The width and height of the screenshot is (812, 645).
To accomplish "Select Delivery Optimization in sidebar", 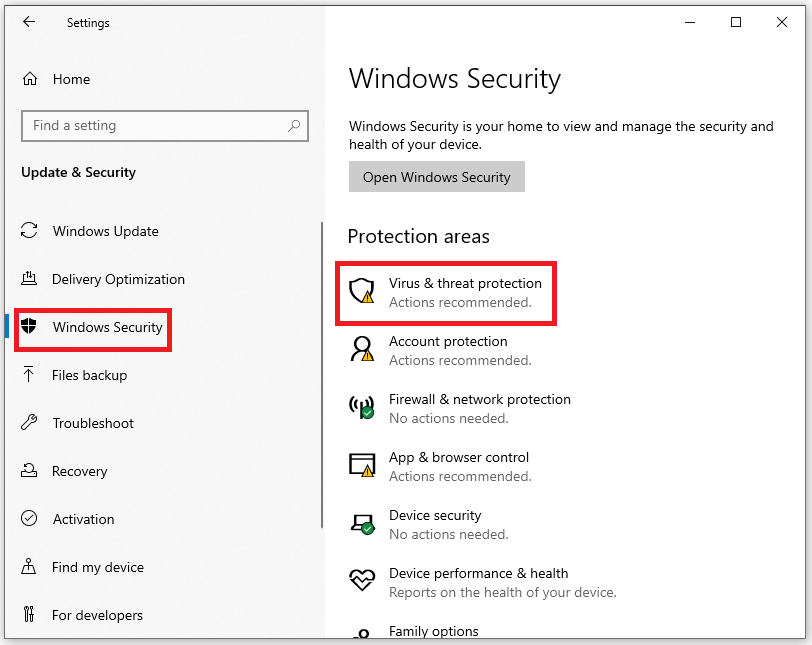I will coord(118,279).
